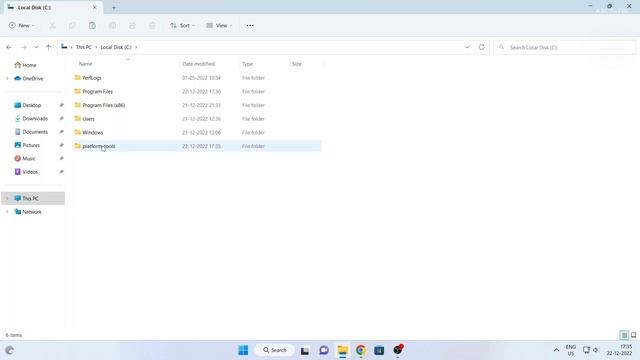Click into Search Local Disk (C:) box
Image resolution: width=640 pixels, height=360 pixels.
(x=564, y=47)
